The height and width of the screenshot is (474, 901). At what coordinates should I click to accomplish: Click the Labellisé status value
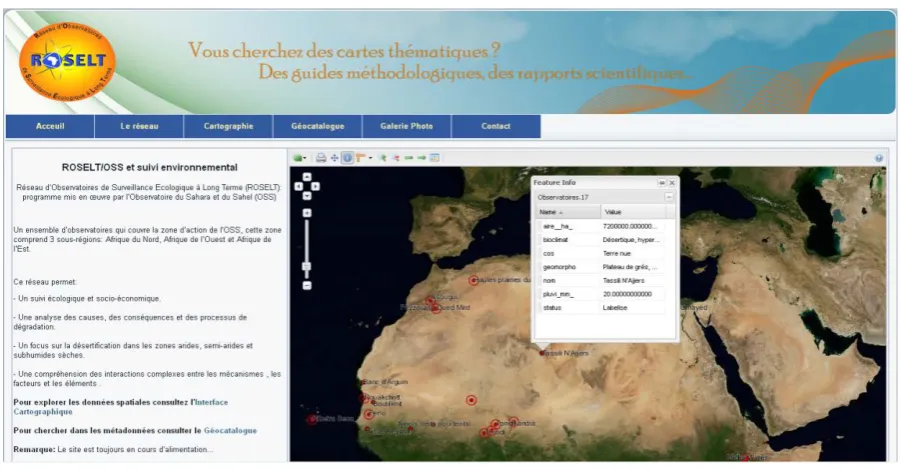(x=615, y=308)
